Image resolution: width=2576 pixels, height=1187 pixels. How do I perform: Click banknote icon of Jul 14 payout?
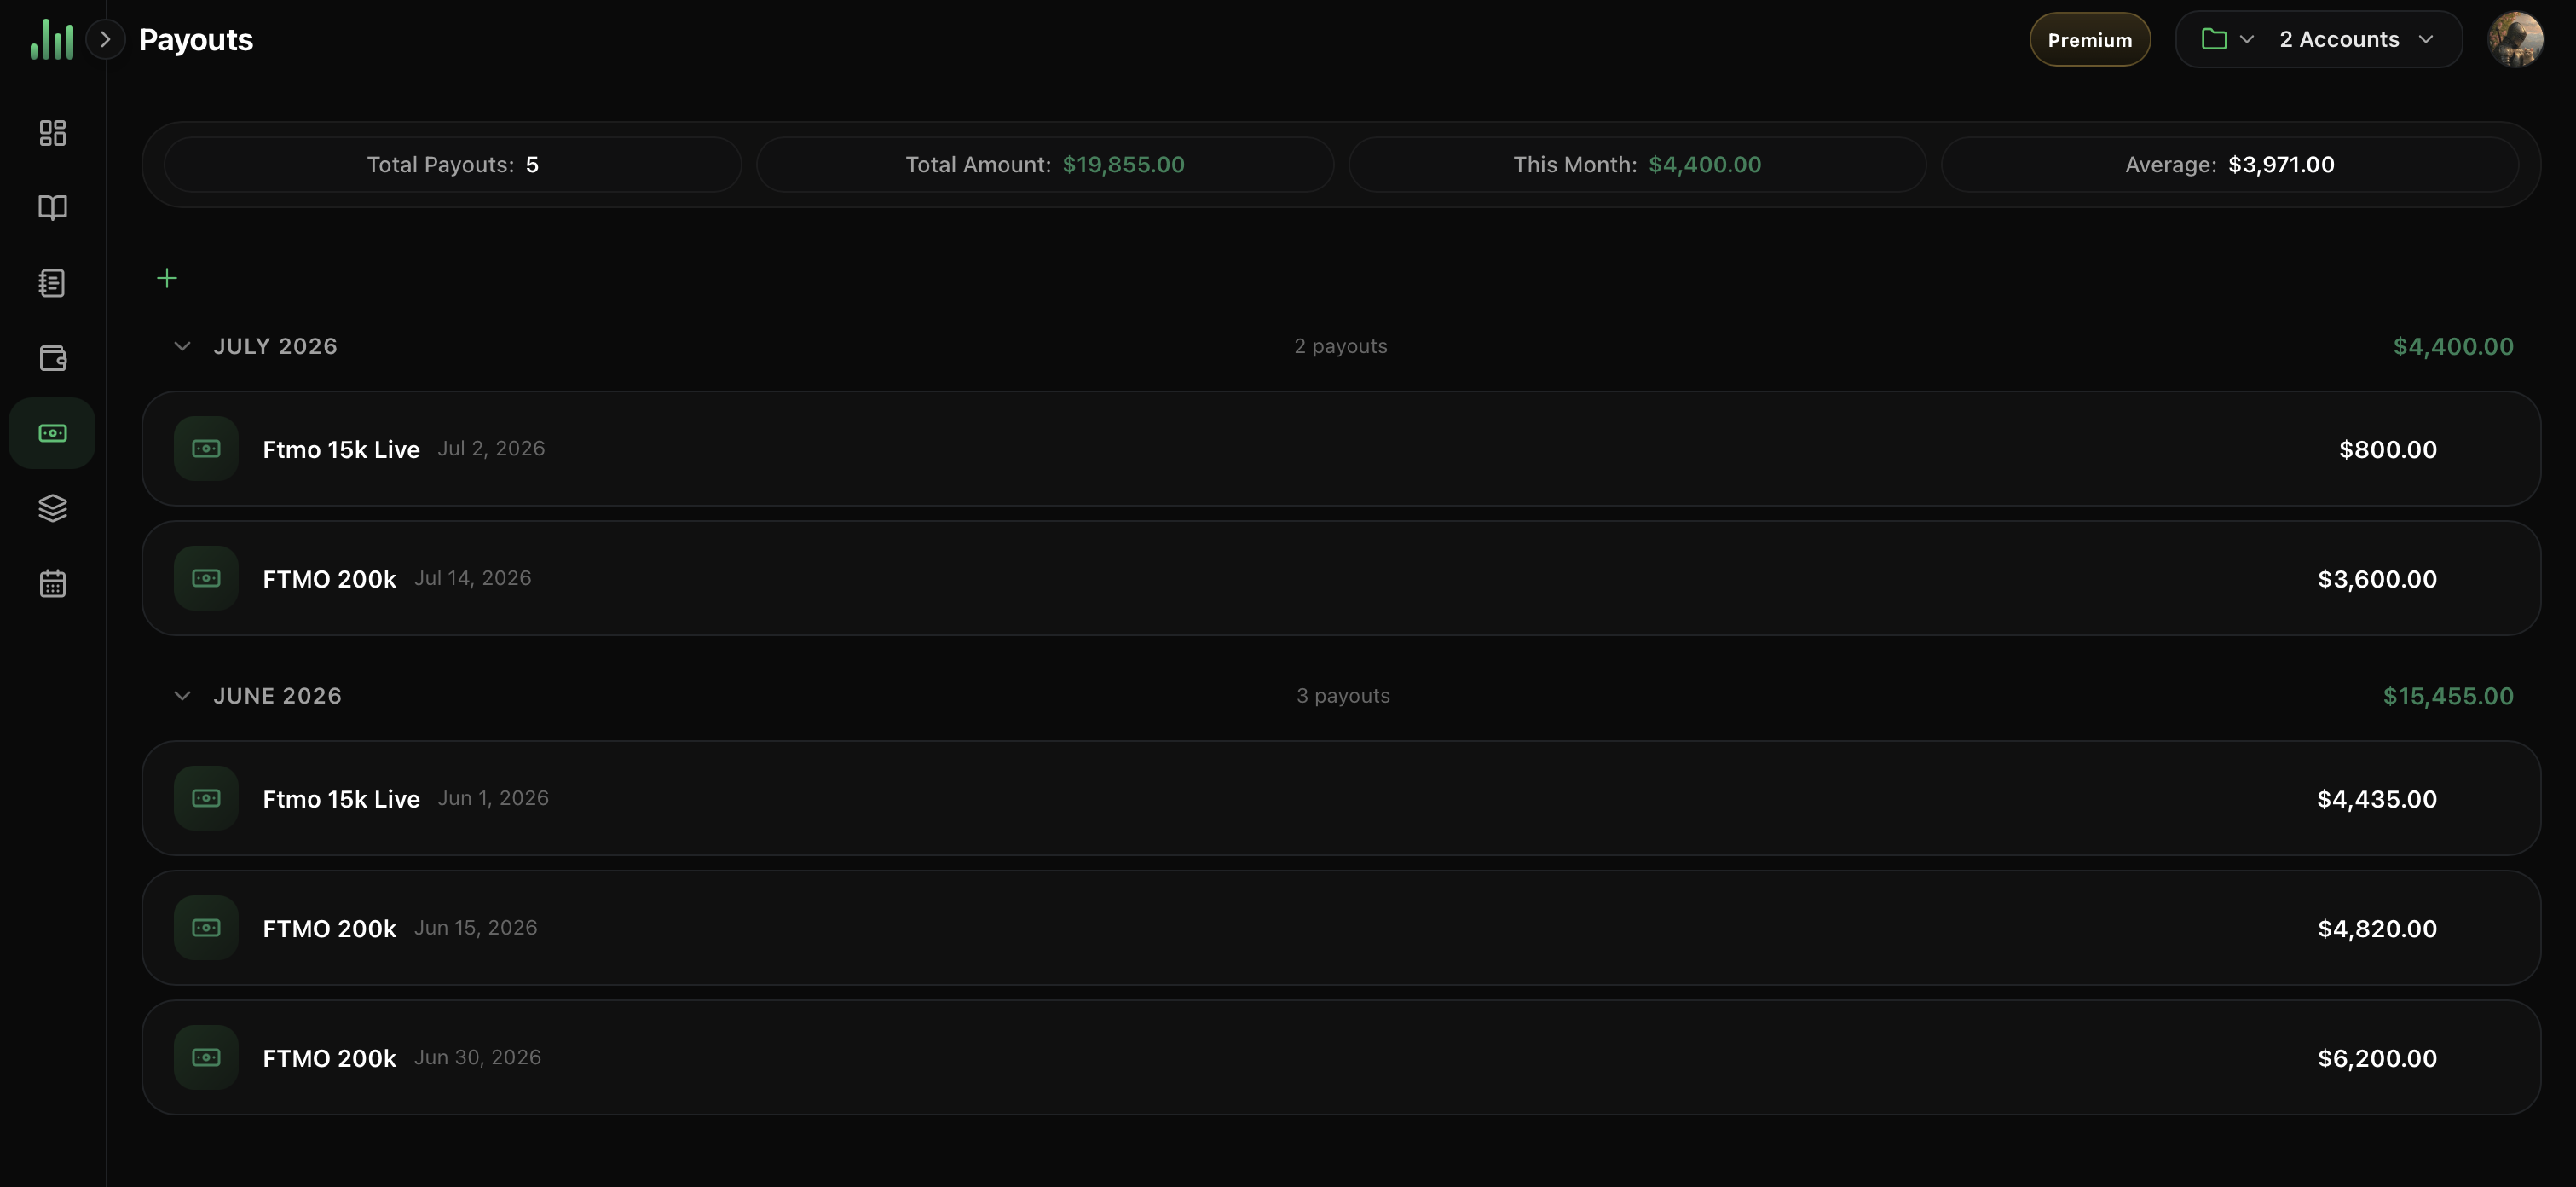pos(206,578)
